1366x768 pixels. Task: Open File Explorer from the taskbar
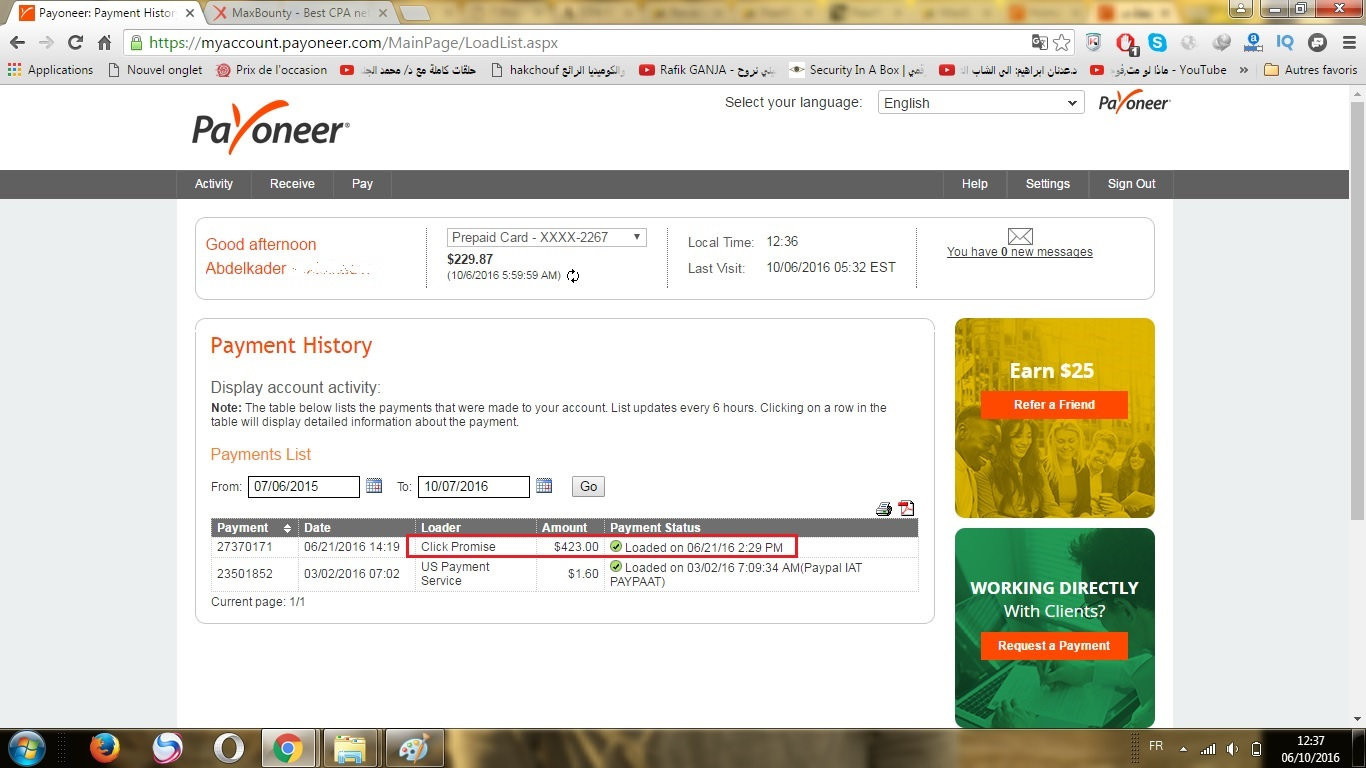(x=349, y=748)
